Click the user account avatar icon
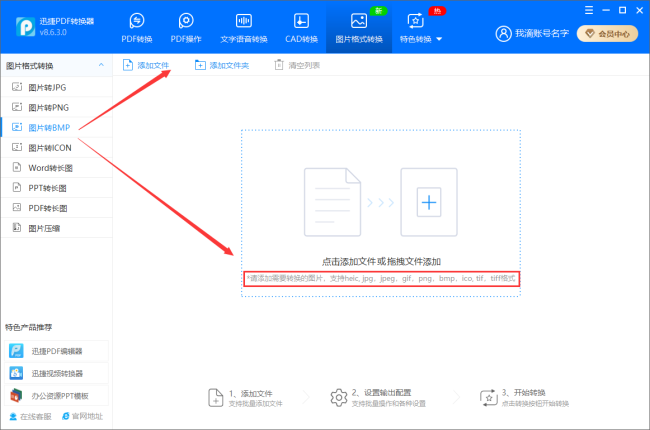The height and width of the screenshot is (430, 650). (503, 34)
